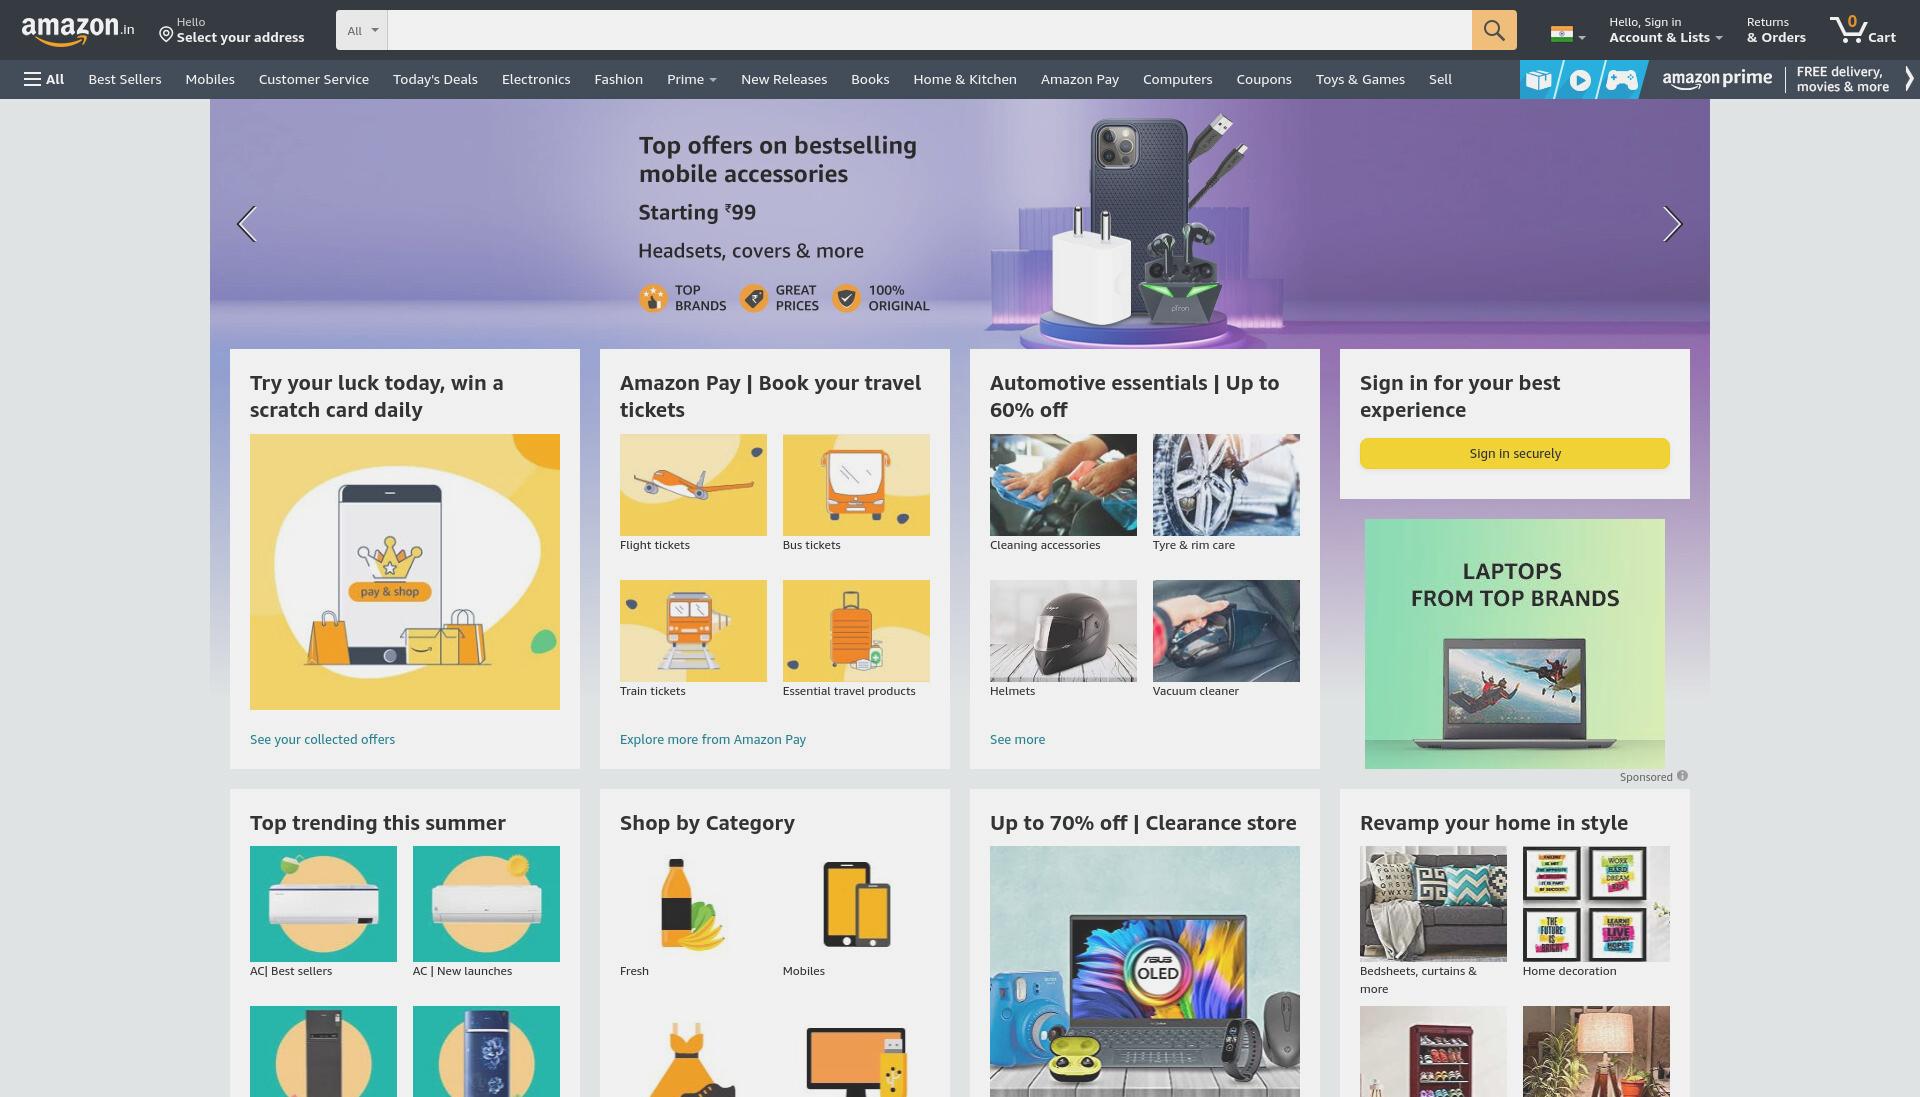Open AC Best sellers image
Screen dimensions: 1920x1097
tap(323, 904)
